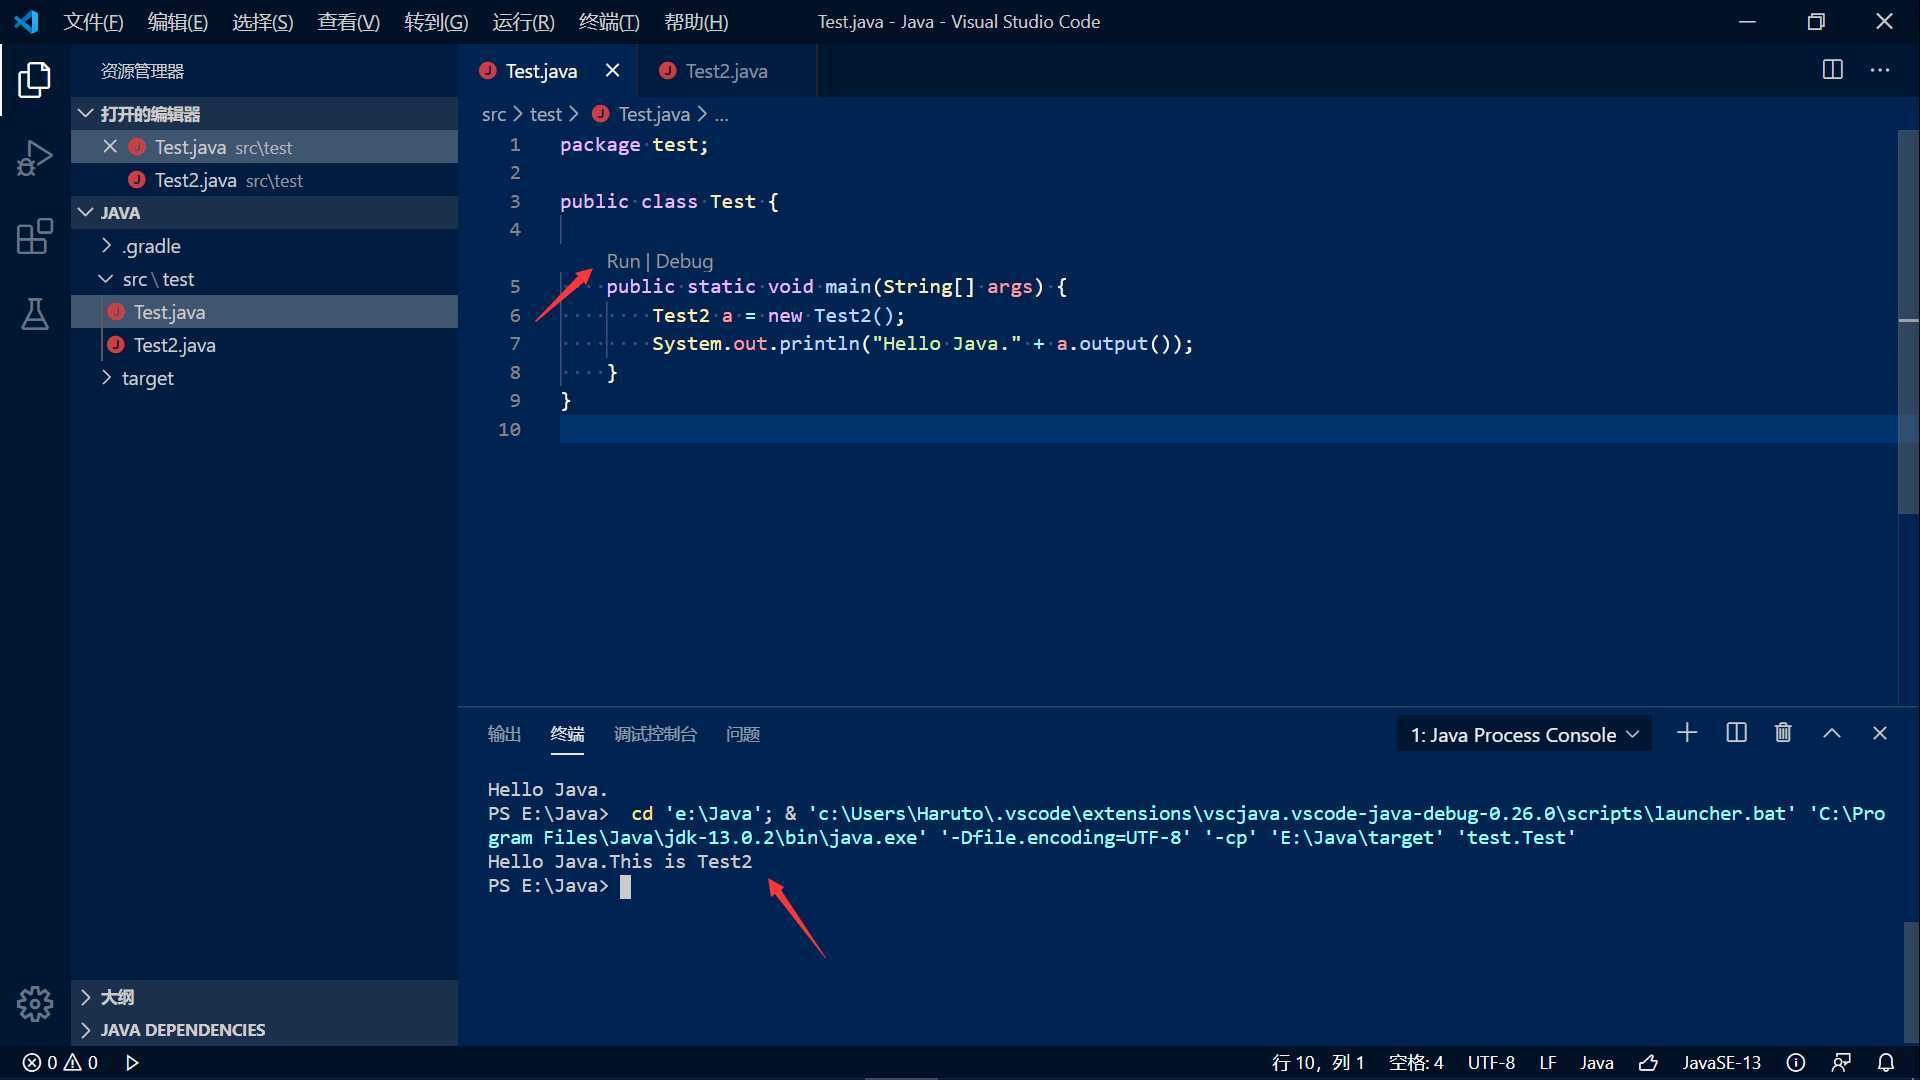Open the 帮助(H) menu

pyautogui.click(x=696, y=22)
